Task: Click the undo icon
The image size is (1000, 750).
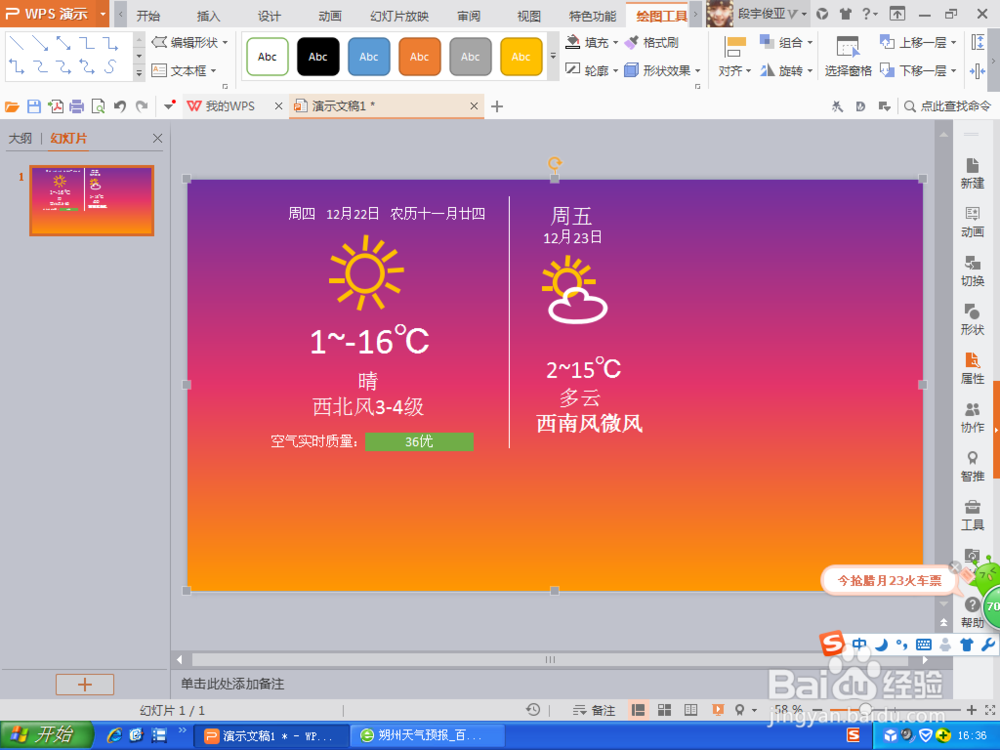Action: pos(119,105)
